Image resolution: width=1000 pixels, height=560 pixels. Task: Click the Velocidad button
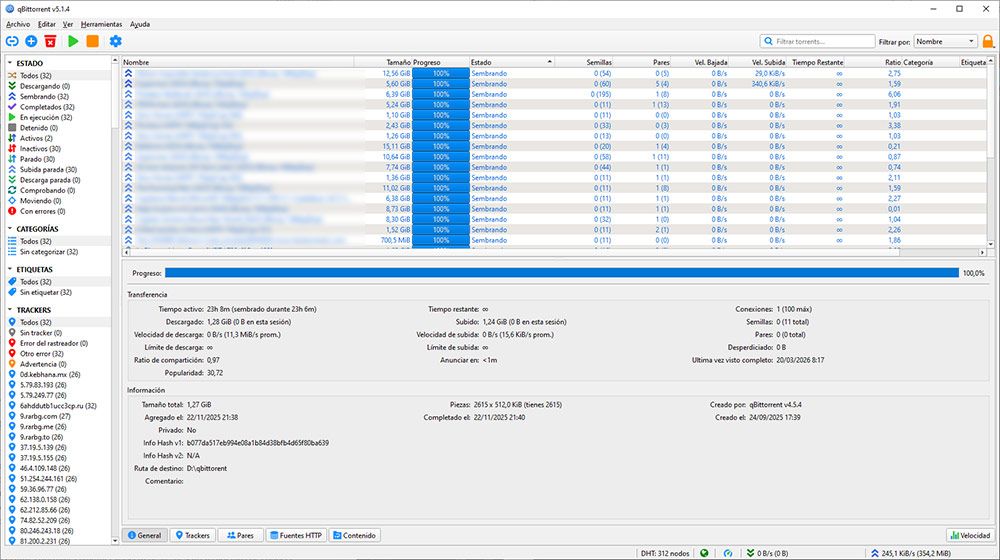[x=971, y=535]
